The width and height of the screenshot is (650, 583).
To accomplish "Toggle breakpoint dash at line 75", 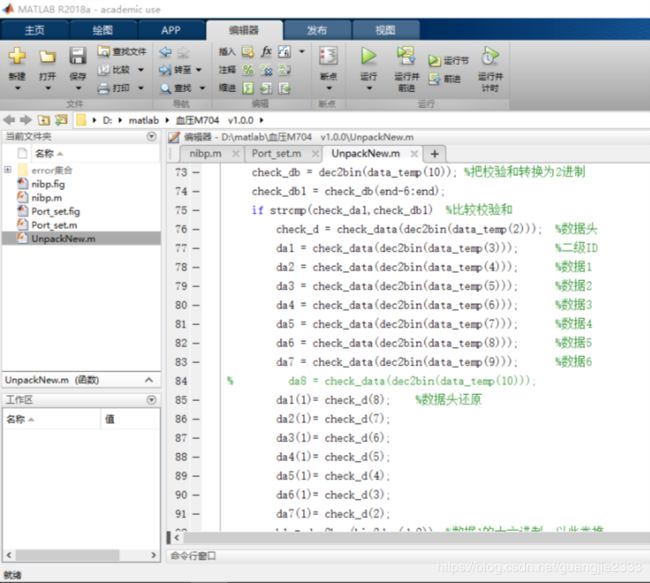I will 196,210.
